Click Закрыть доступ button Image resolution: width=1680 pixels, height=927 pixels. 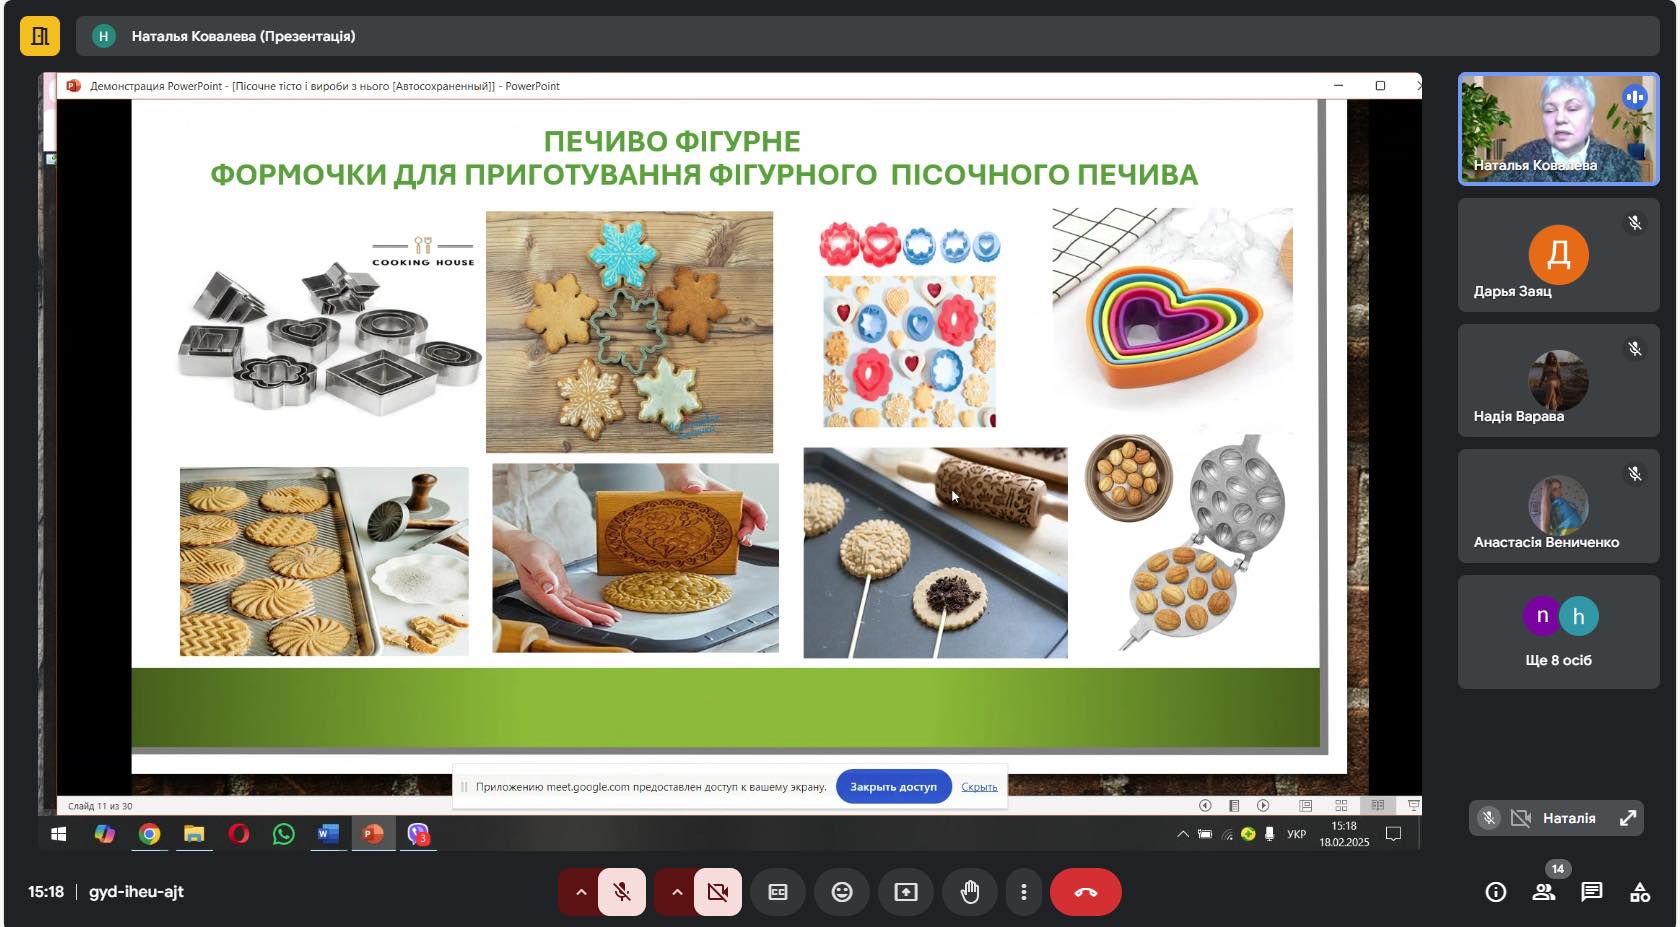coord(893,787)
